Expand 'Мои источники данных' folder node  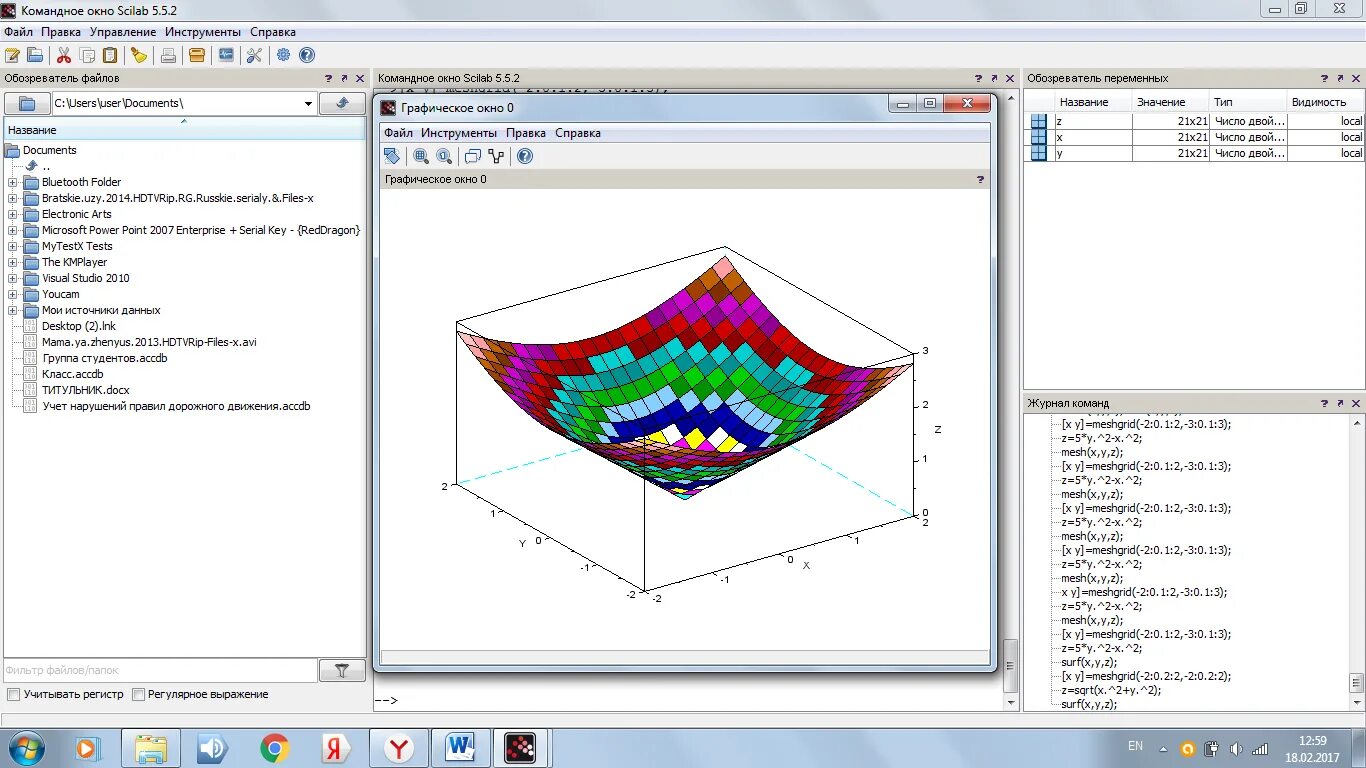pos(12,310)
